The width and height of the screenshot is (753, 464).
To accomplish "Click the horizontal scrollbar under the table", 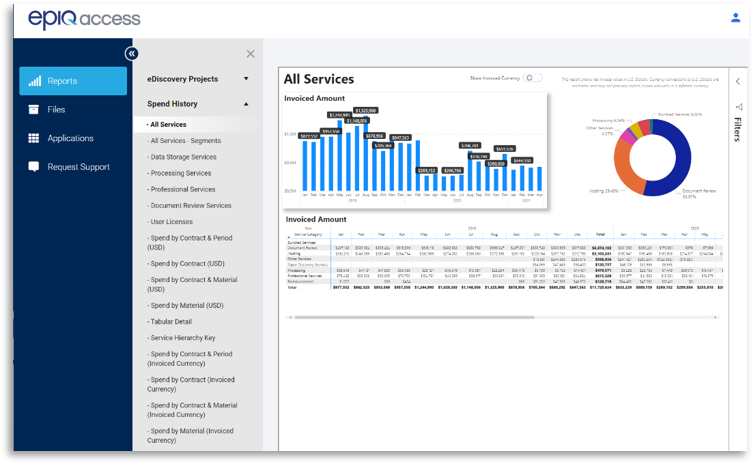I will point(414,317).
